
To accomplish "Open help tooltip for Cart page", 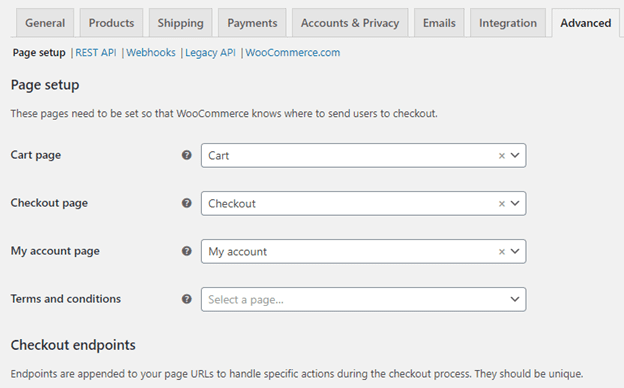I will click(x=187, y=155).
